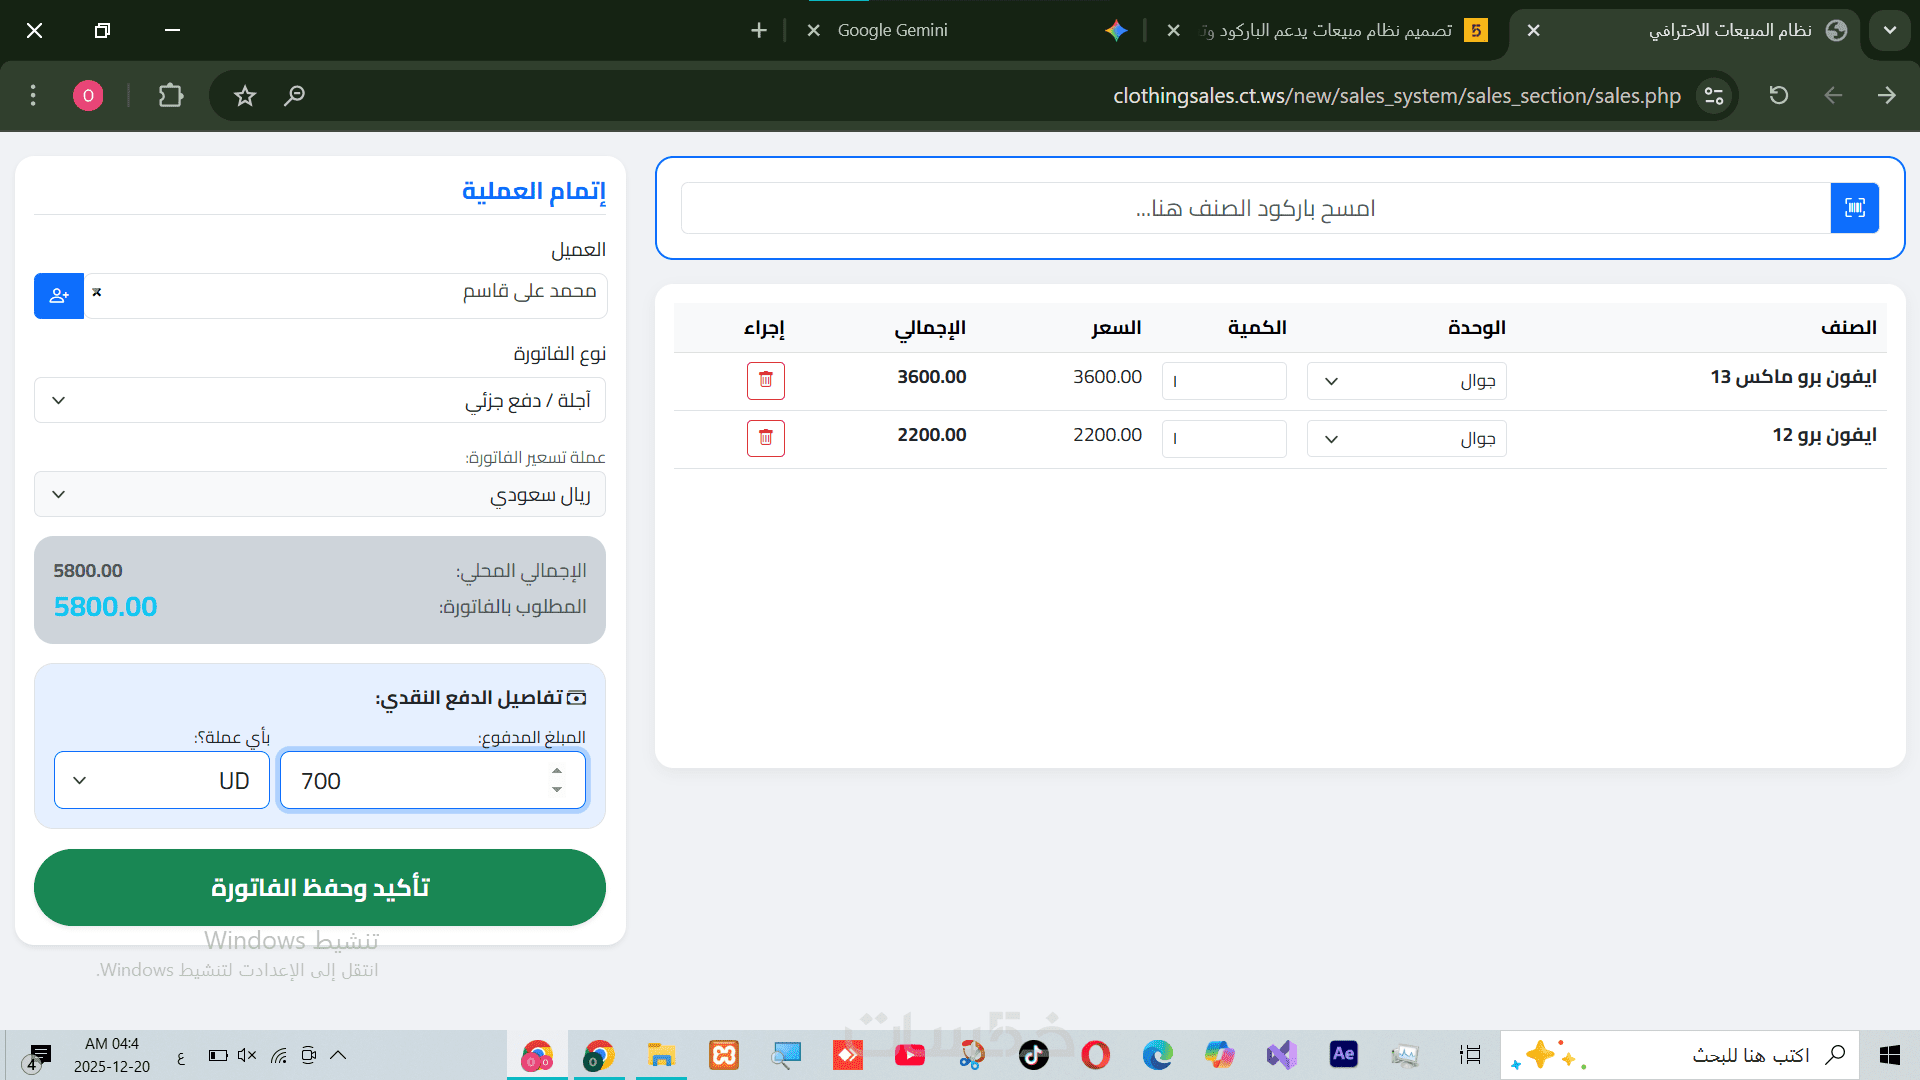Screen dimensions: 1920x1080
Task: Click the green confirm and save invoice button
Action: (320, 887)
